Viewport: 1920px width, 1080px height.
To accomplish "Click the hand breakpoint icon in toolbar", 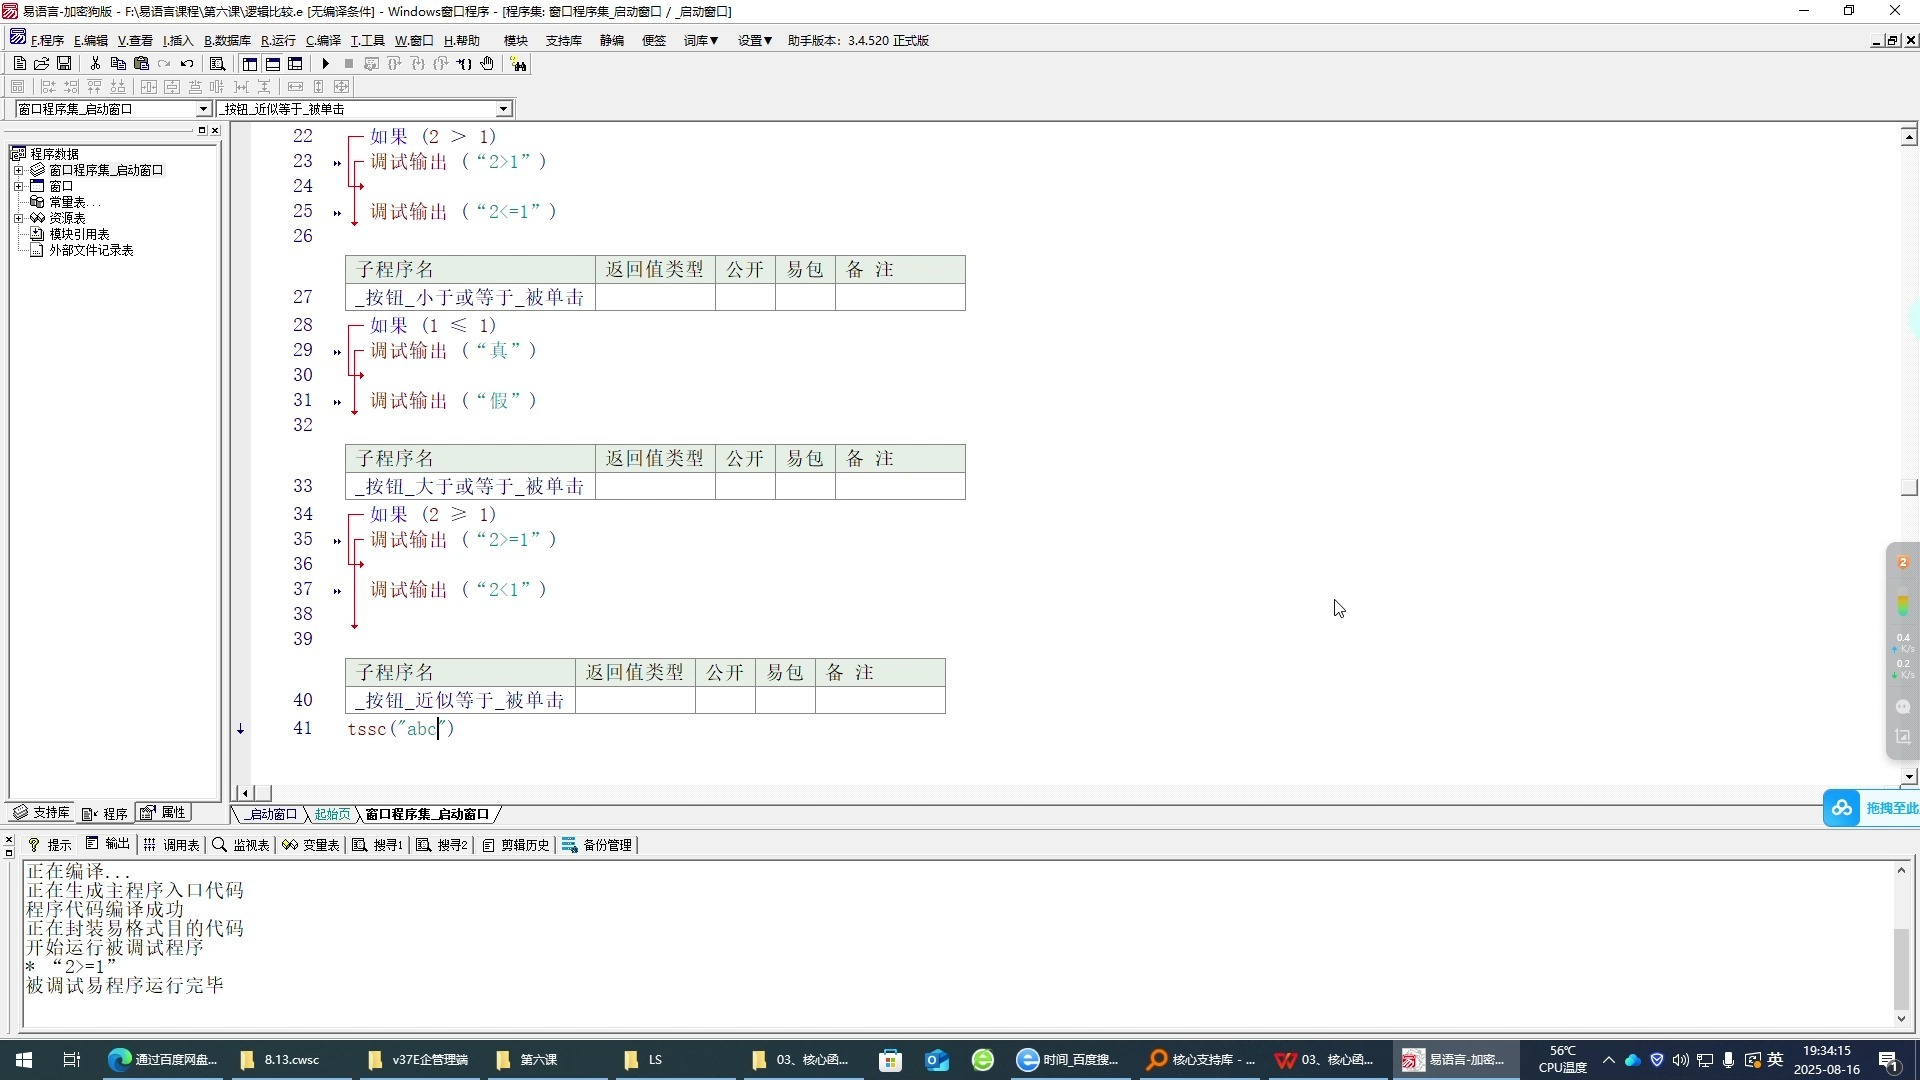I will (487, 63).
